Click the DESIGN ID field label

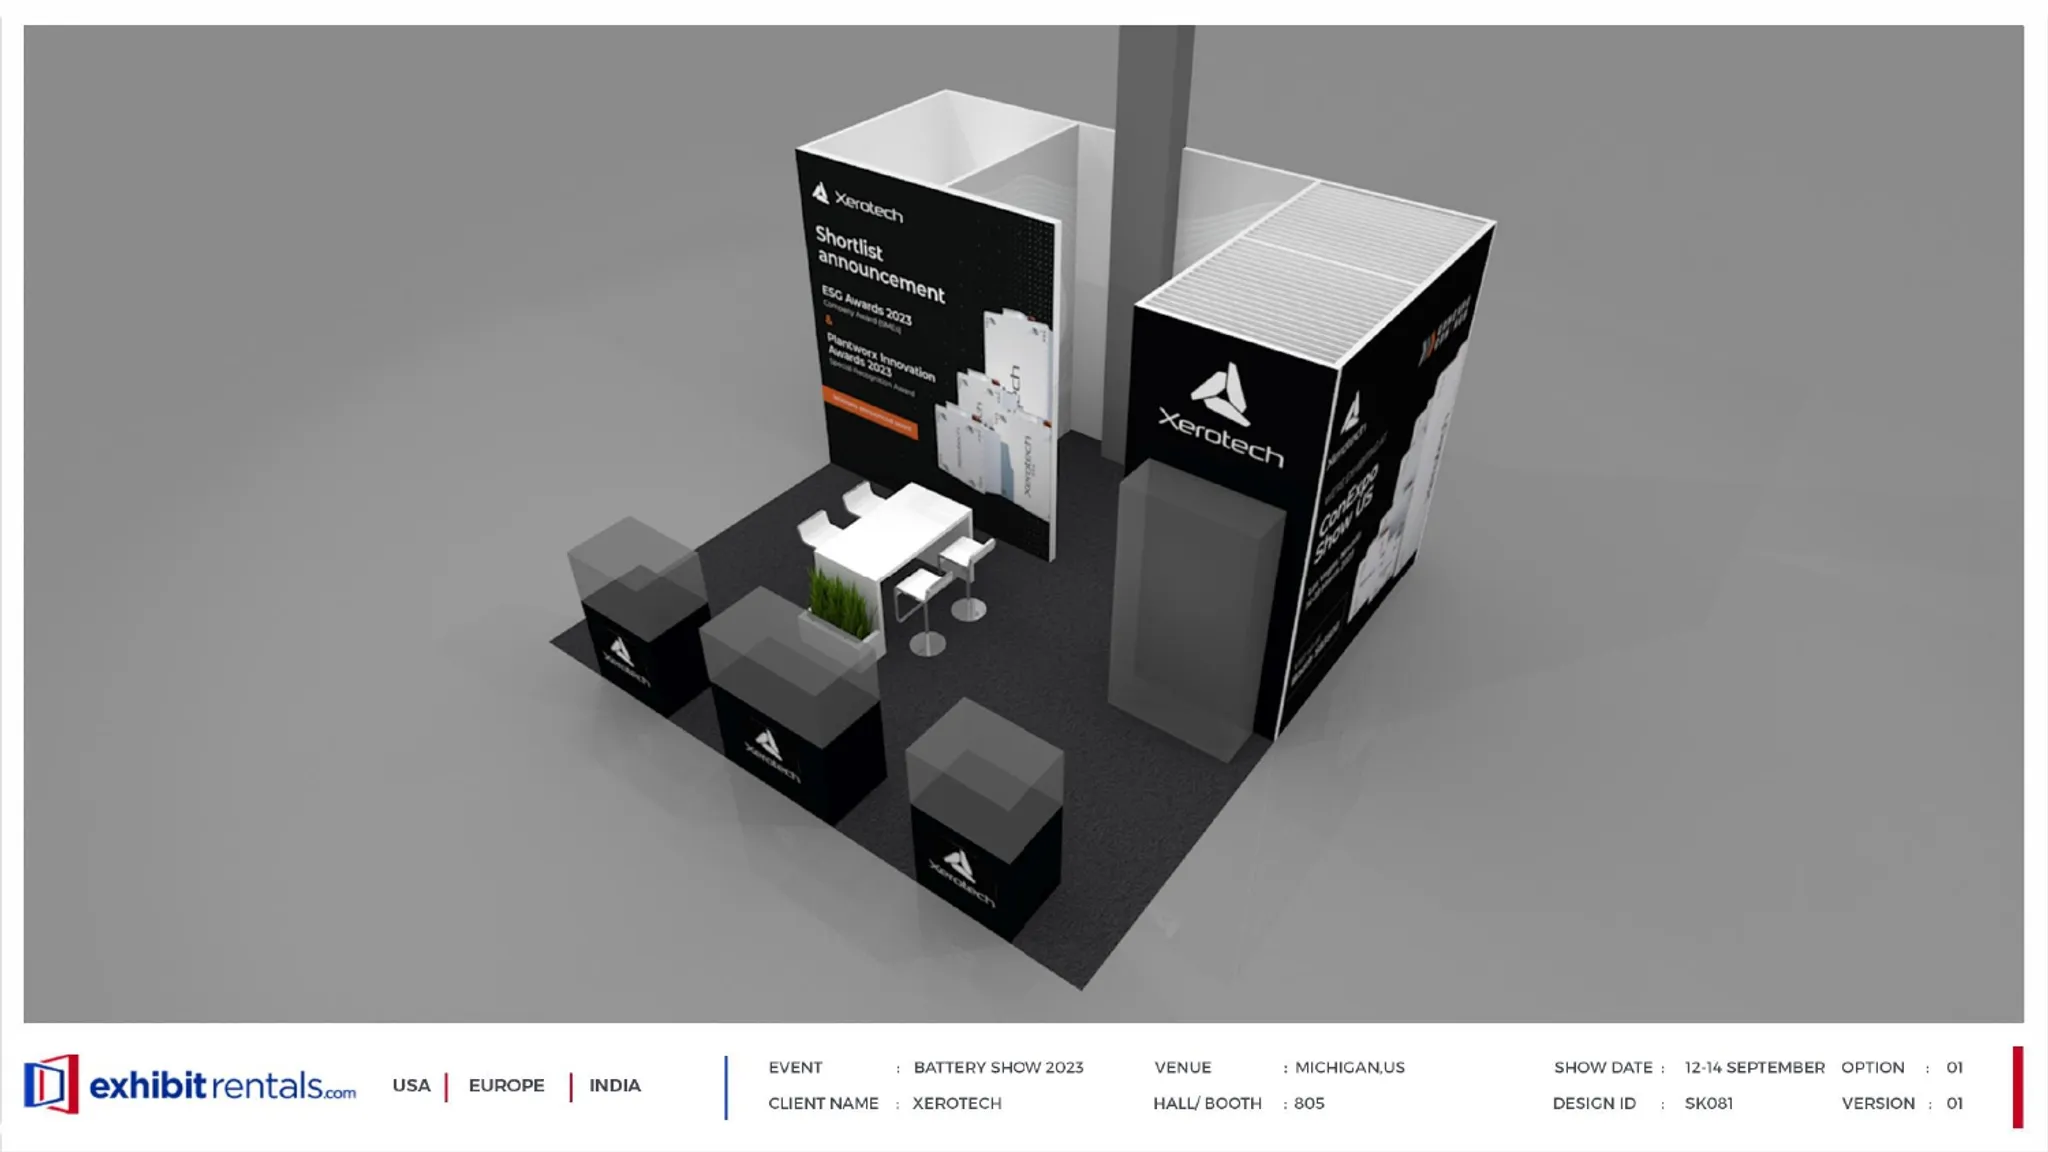pos(1594,1104)
